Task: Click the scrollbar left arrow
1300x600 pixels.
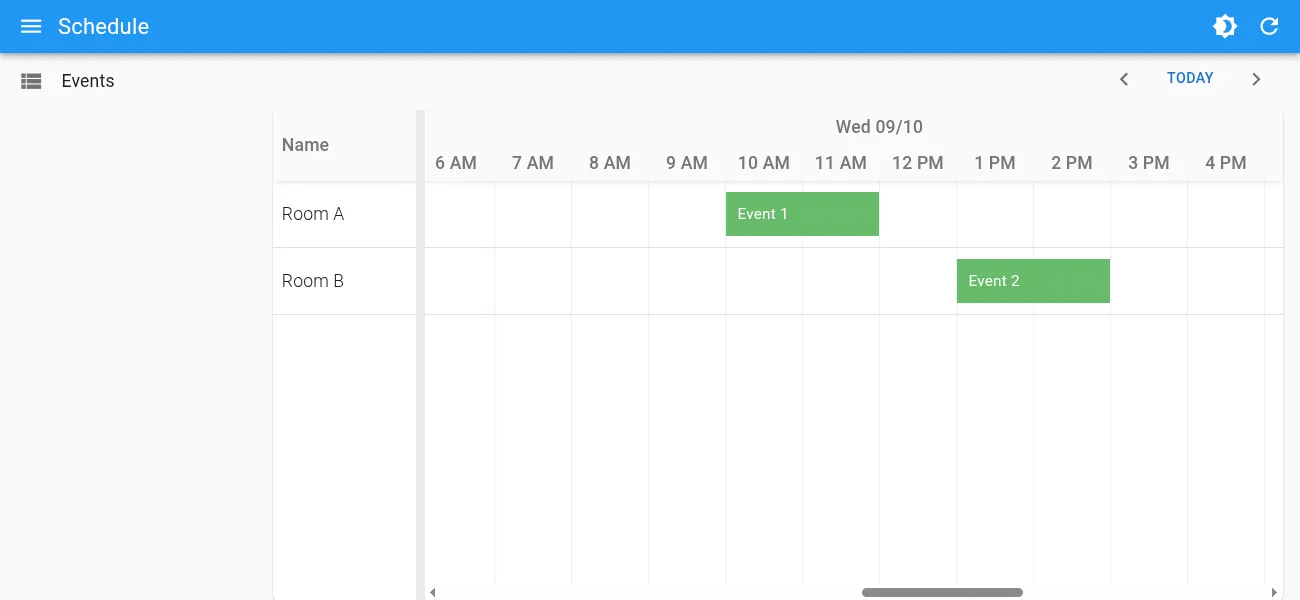Action: click(x=432, y=592)
